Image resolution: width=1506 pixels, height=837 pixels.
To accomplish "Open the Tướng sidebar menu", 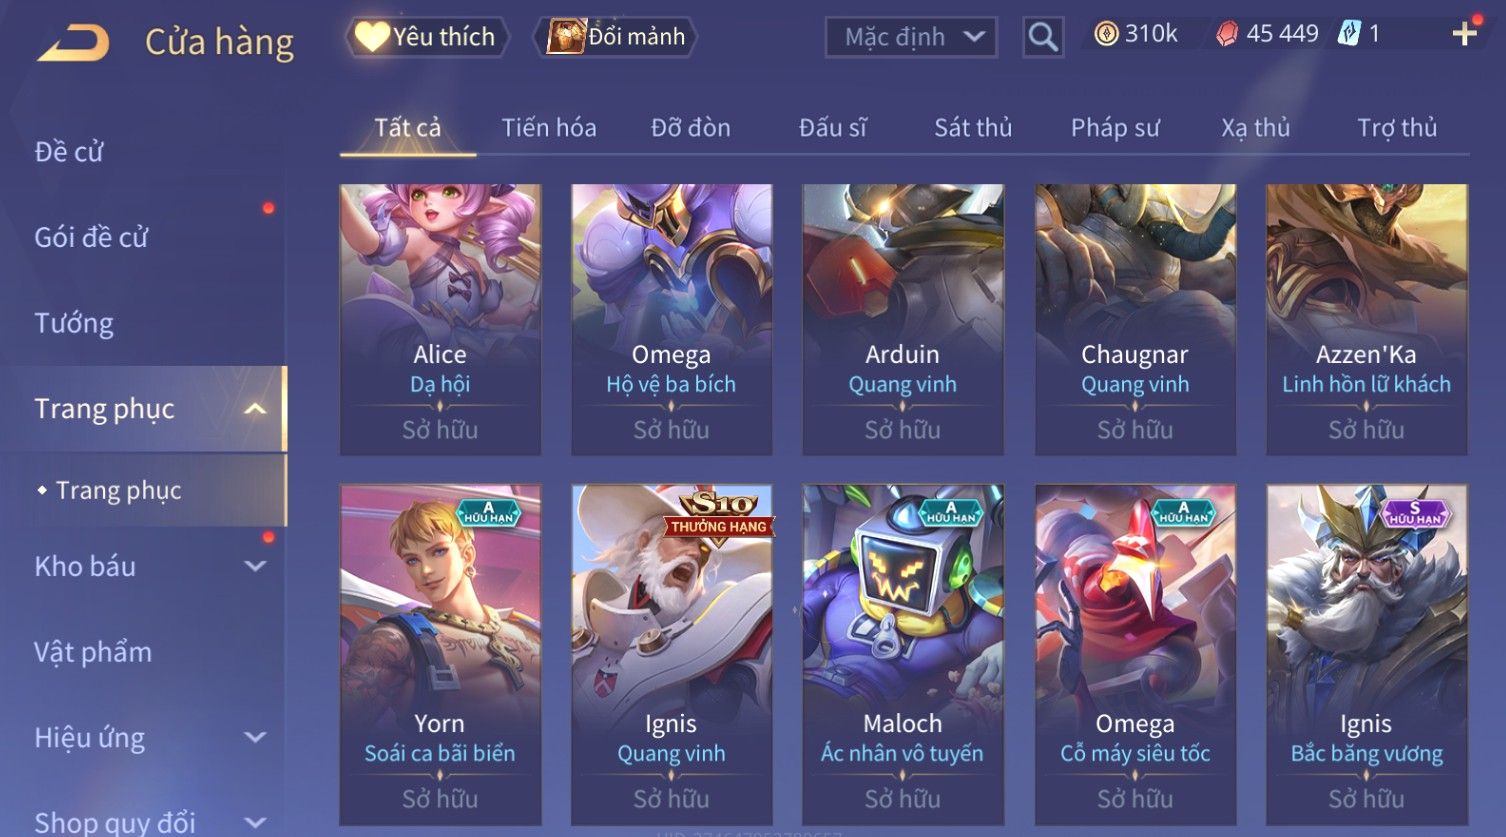I will pos(74,323).
